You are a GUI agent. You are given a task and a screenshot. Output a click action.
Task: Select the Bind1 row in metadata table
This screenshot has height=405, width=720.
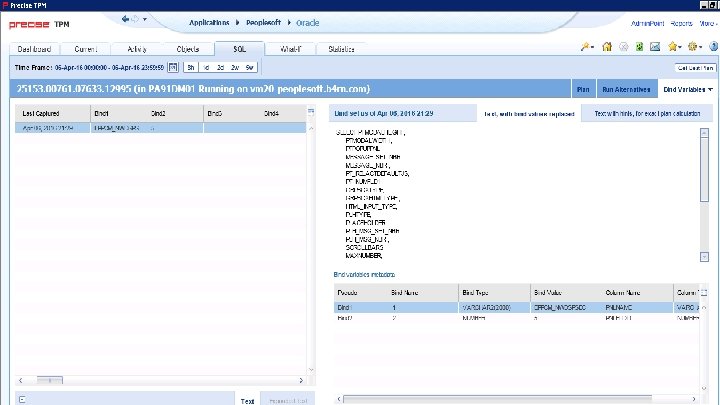517,307
